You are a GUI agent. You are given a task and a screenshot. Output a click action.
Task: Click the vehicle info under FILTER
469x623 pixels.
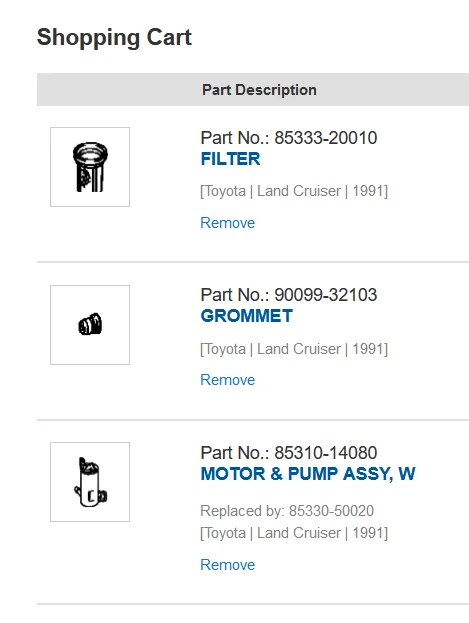294,191
